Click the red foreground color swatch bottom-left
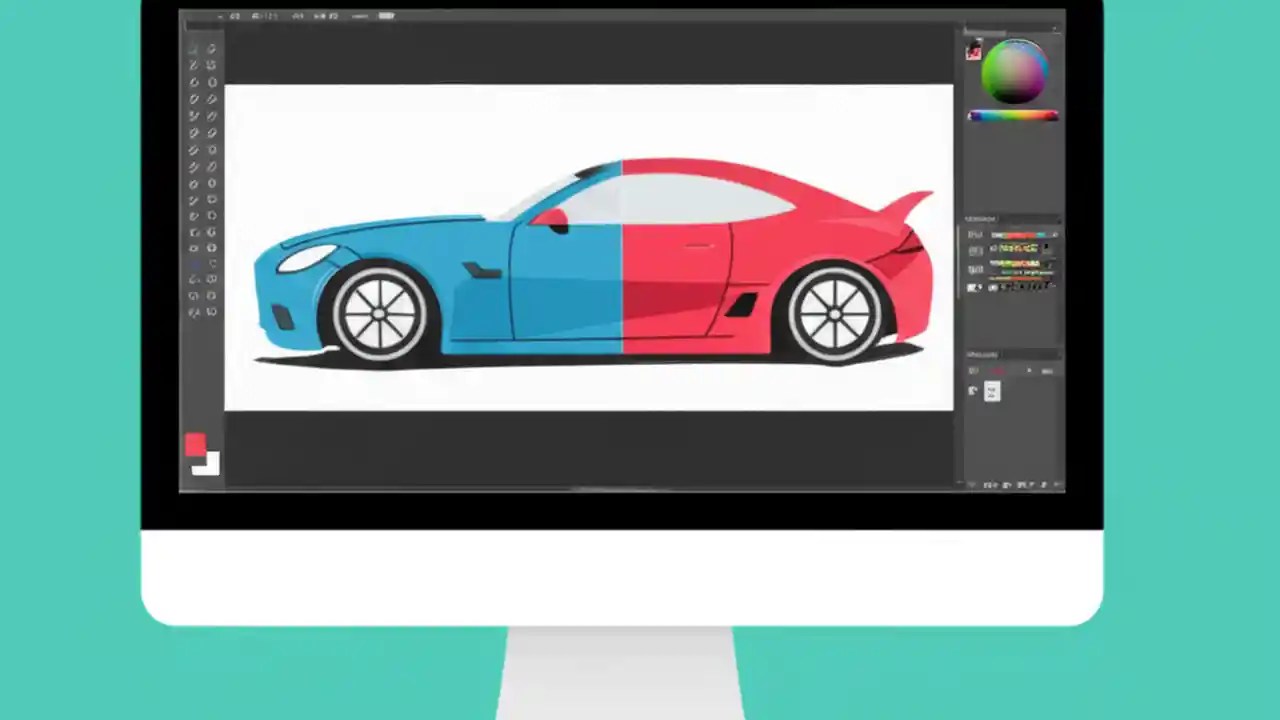 point(195,443)
